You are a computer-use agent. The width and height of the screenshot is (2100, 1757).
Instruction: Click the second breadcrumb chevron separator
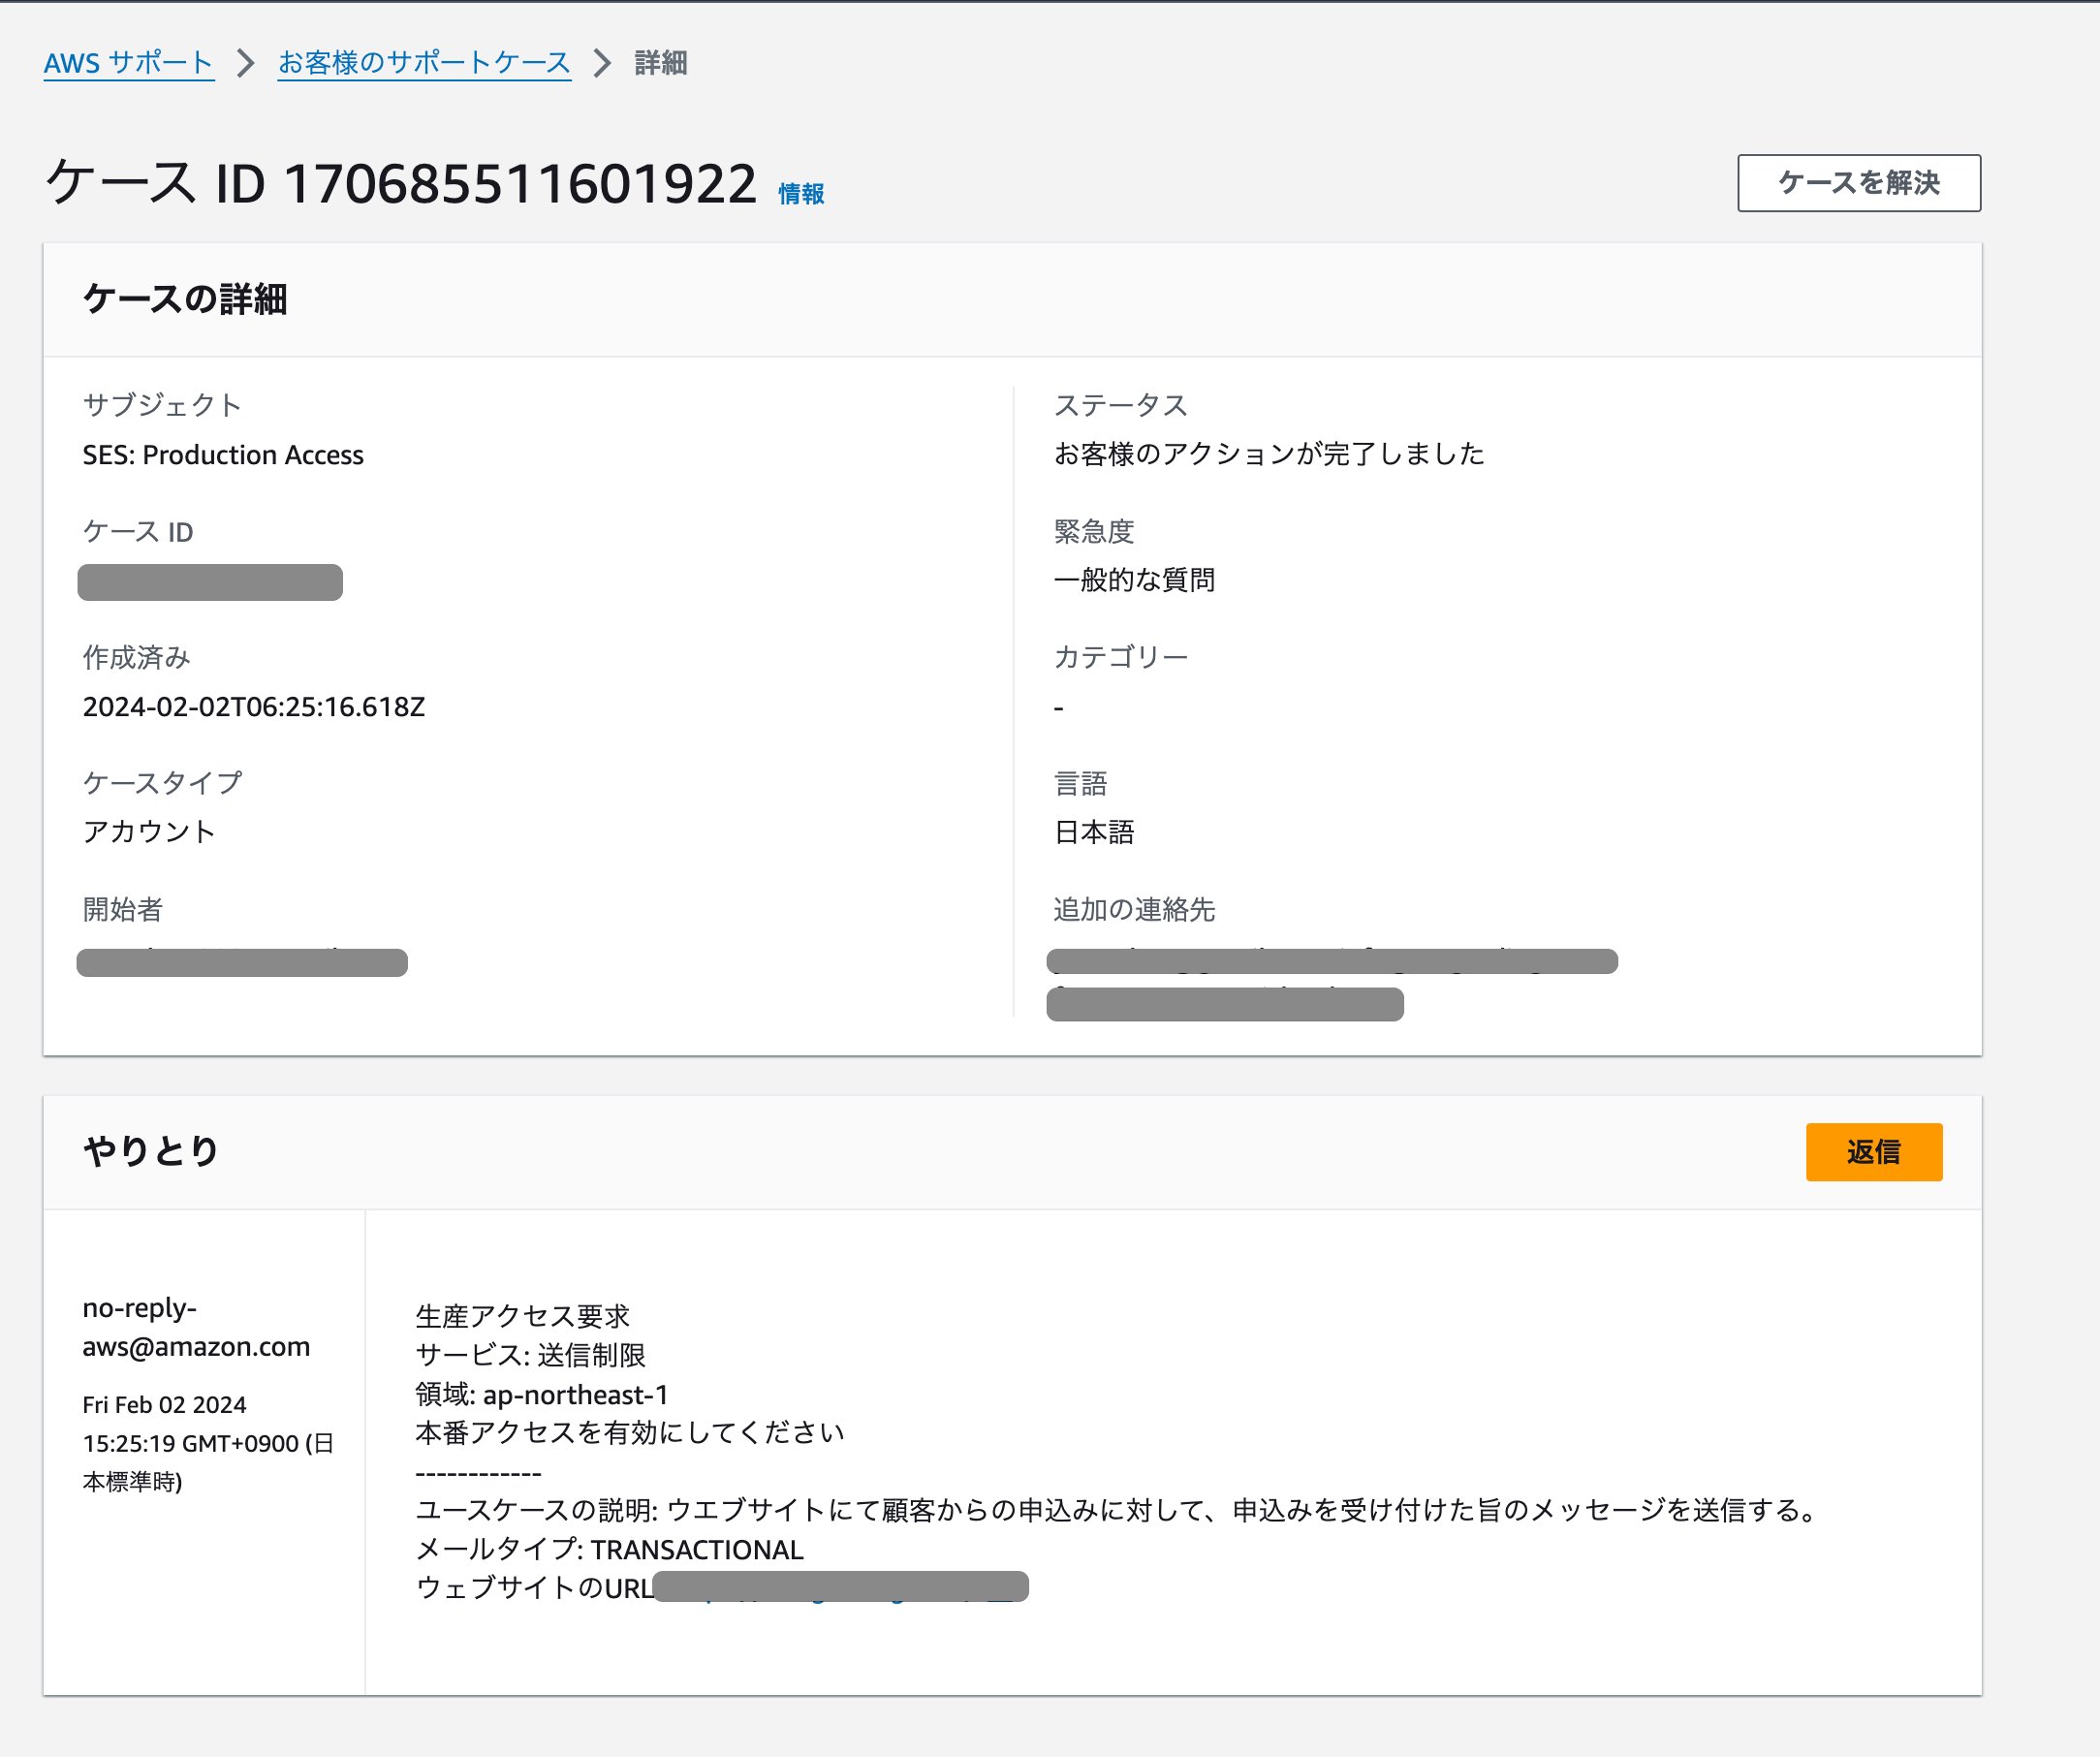coord(602,63)
